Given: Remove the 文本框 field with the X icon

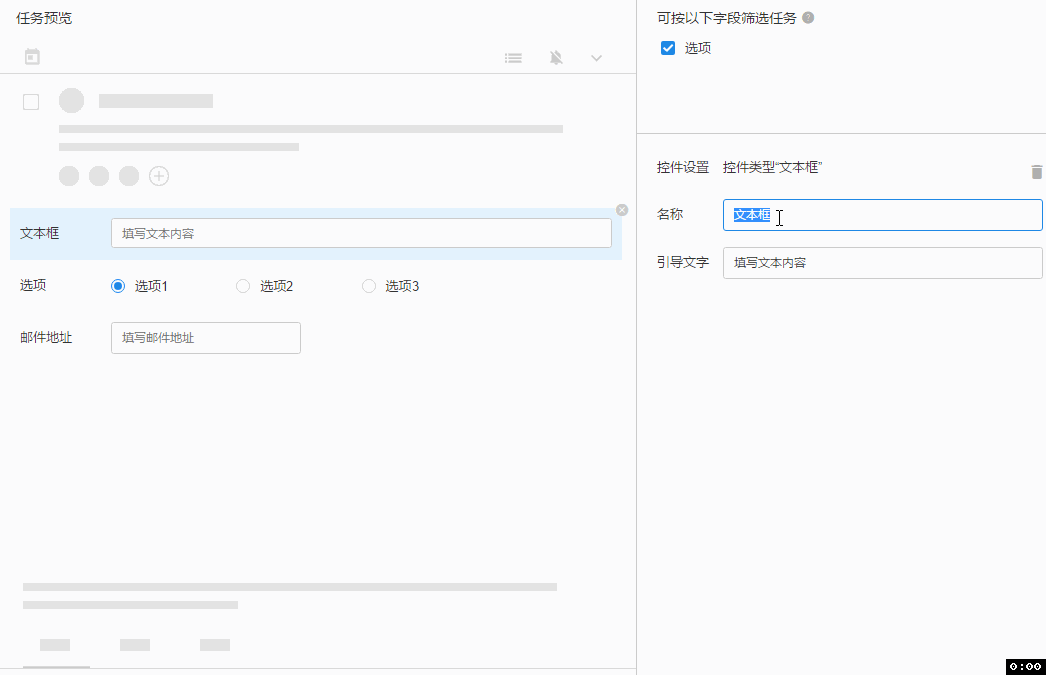Looking at the screenshot, I should coord(622,210).
